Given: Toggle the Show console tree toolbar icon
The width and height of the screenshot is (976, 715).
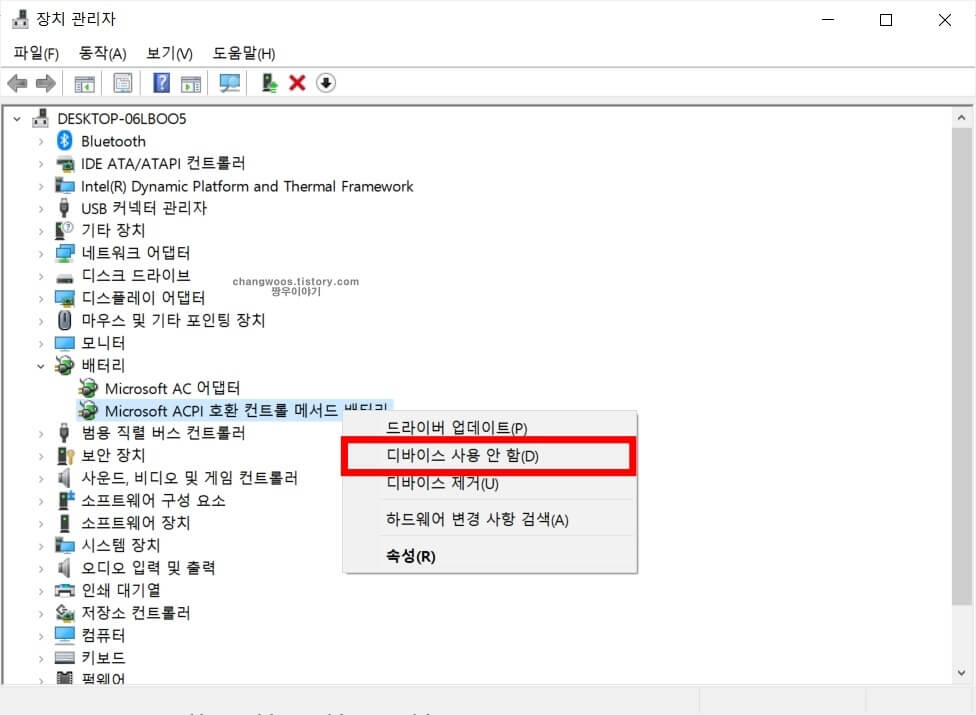Looking at the screenshot, I should 85,83.
